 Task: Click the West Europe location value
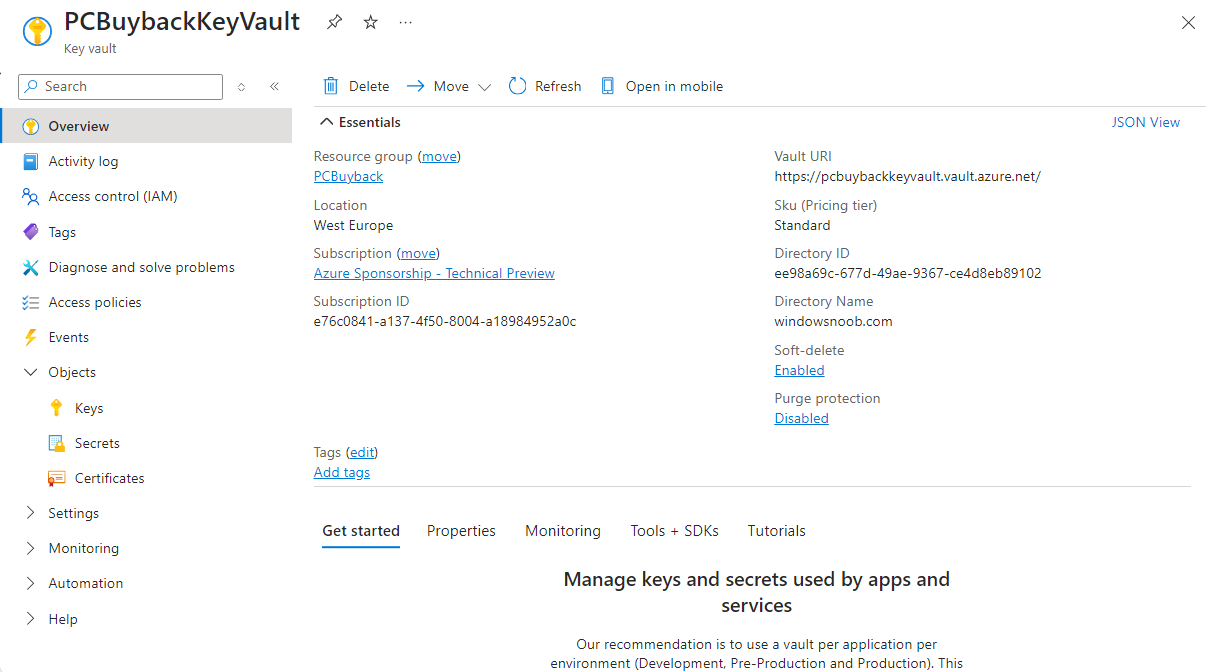click(x=354, y=225)
